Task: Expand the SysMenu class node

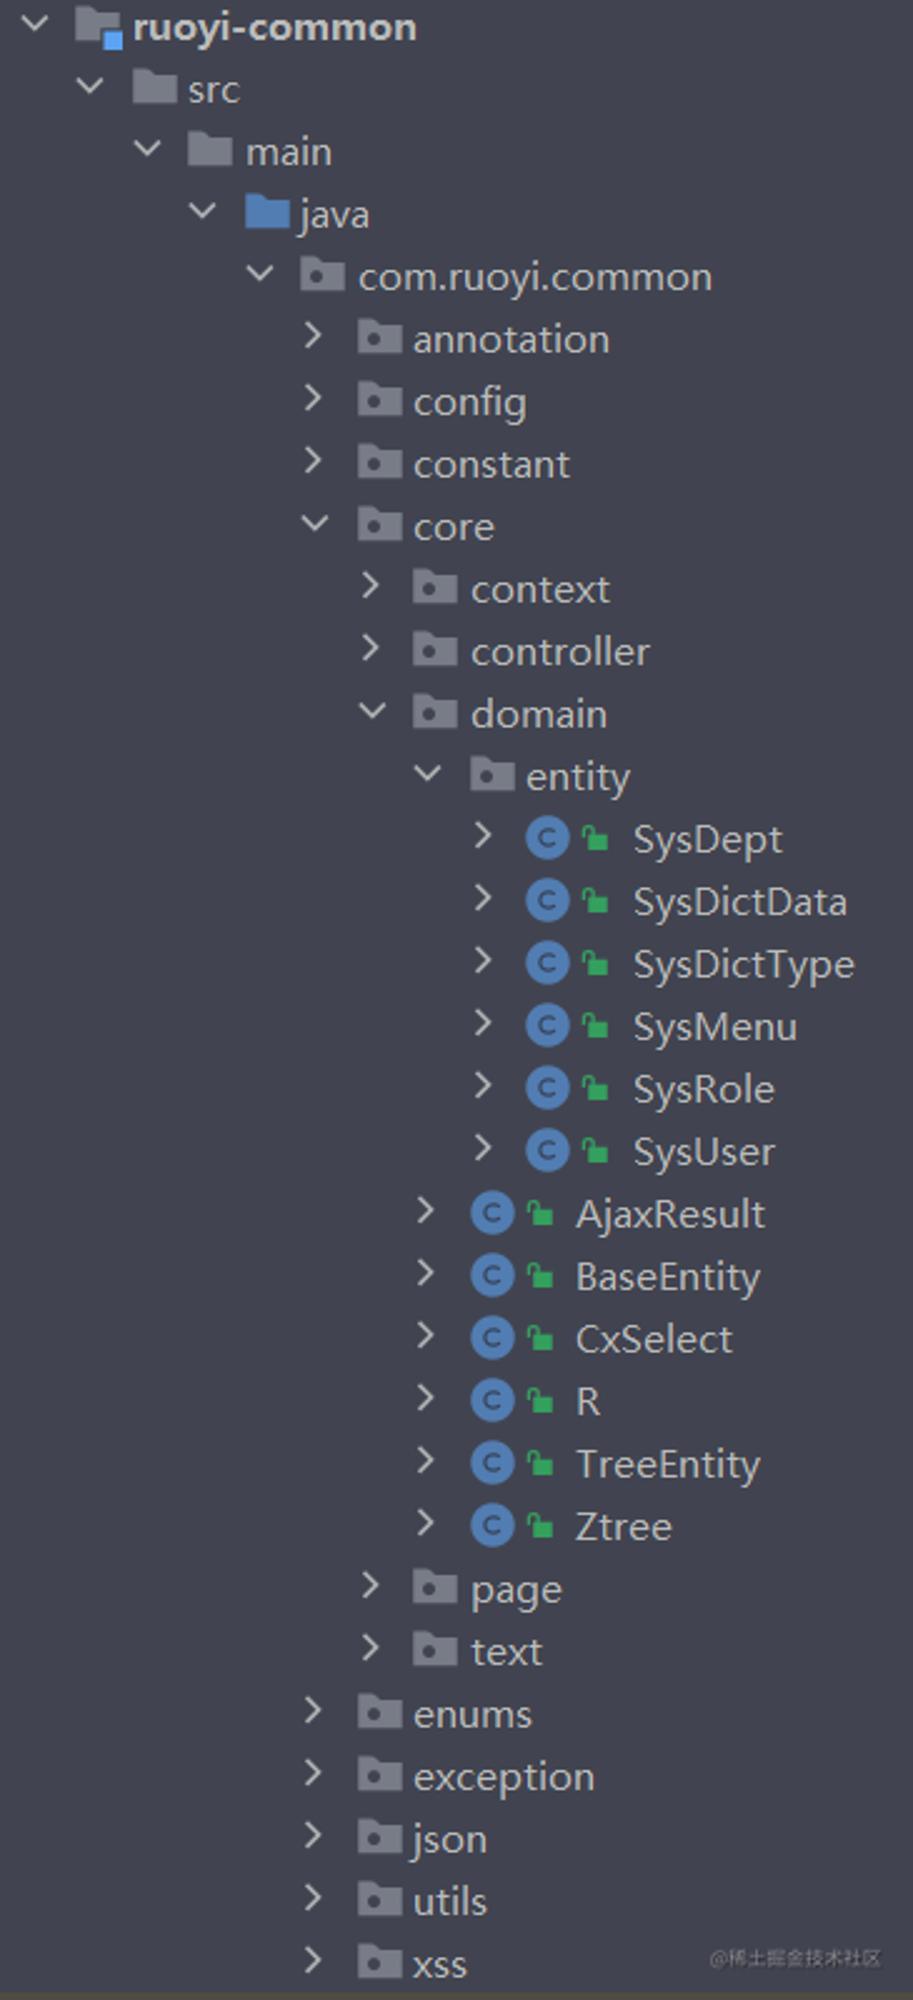Action: 484,1023
